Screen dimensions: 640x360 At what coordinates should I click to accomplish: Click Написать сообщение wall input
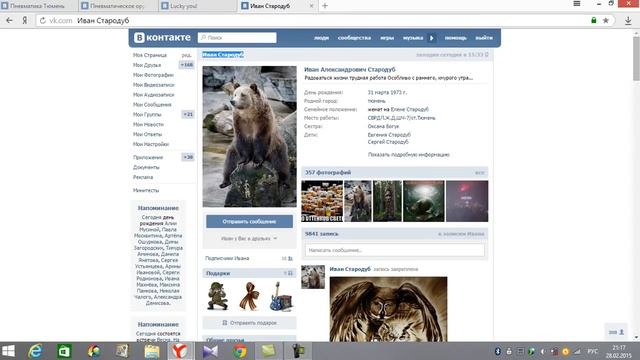tap(395, 250)
